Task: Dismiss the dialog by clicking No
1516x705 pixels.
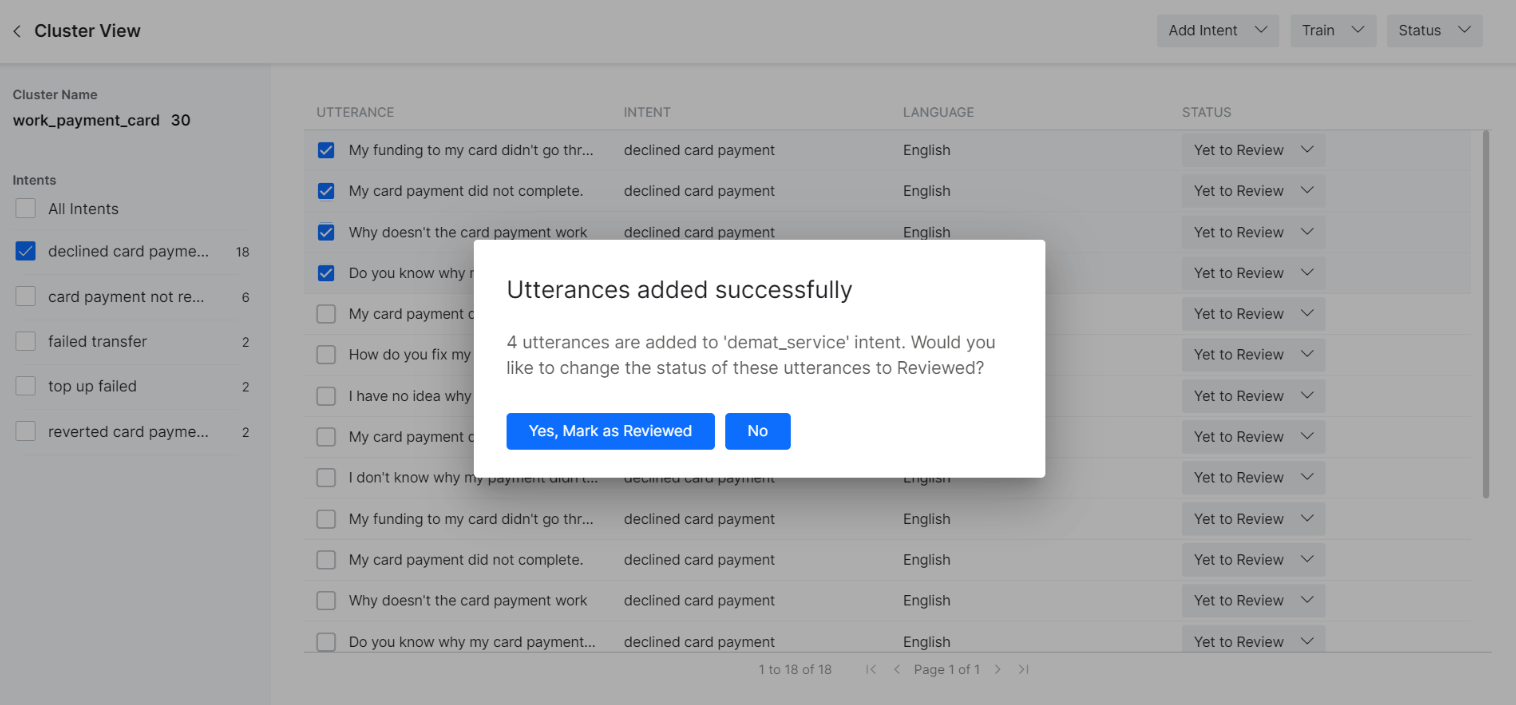Action: pyautogui.click(x=757, y=431)
